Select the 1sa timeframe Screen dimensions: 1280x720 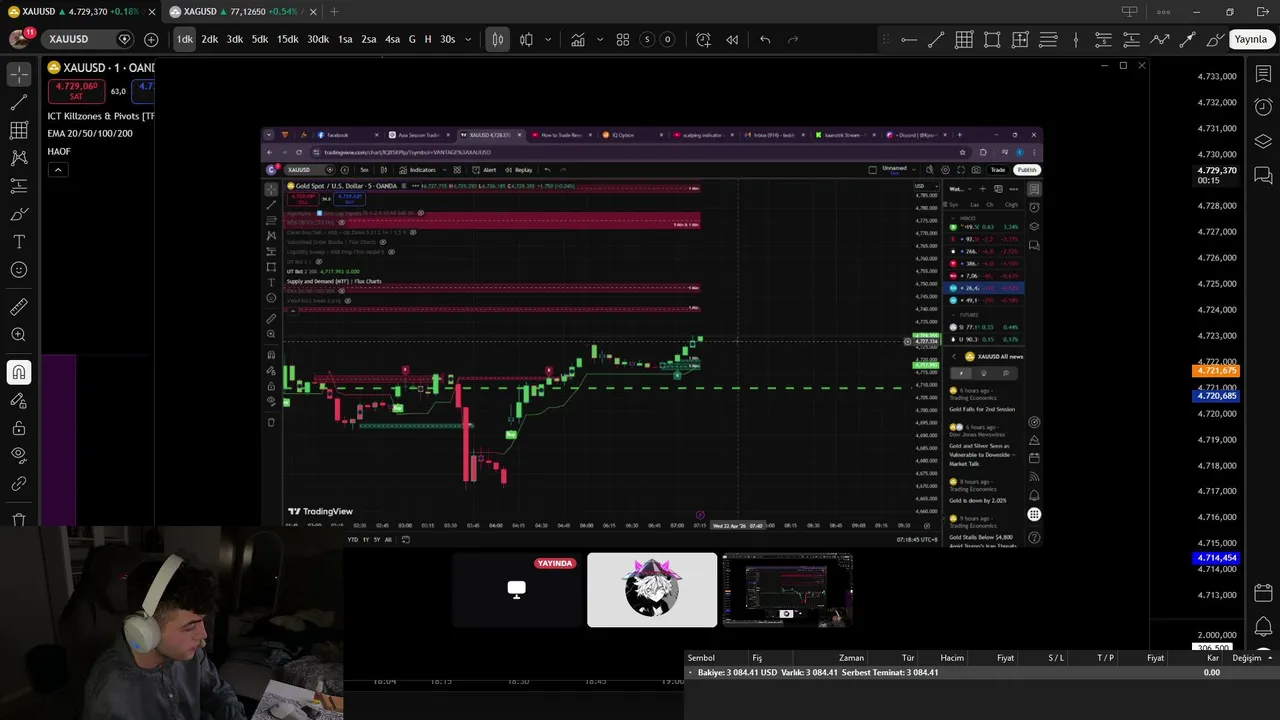click(345, 39)
